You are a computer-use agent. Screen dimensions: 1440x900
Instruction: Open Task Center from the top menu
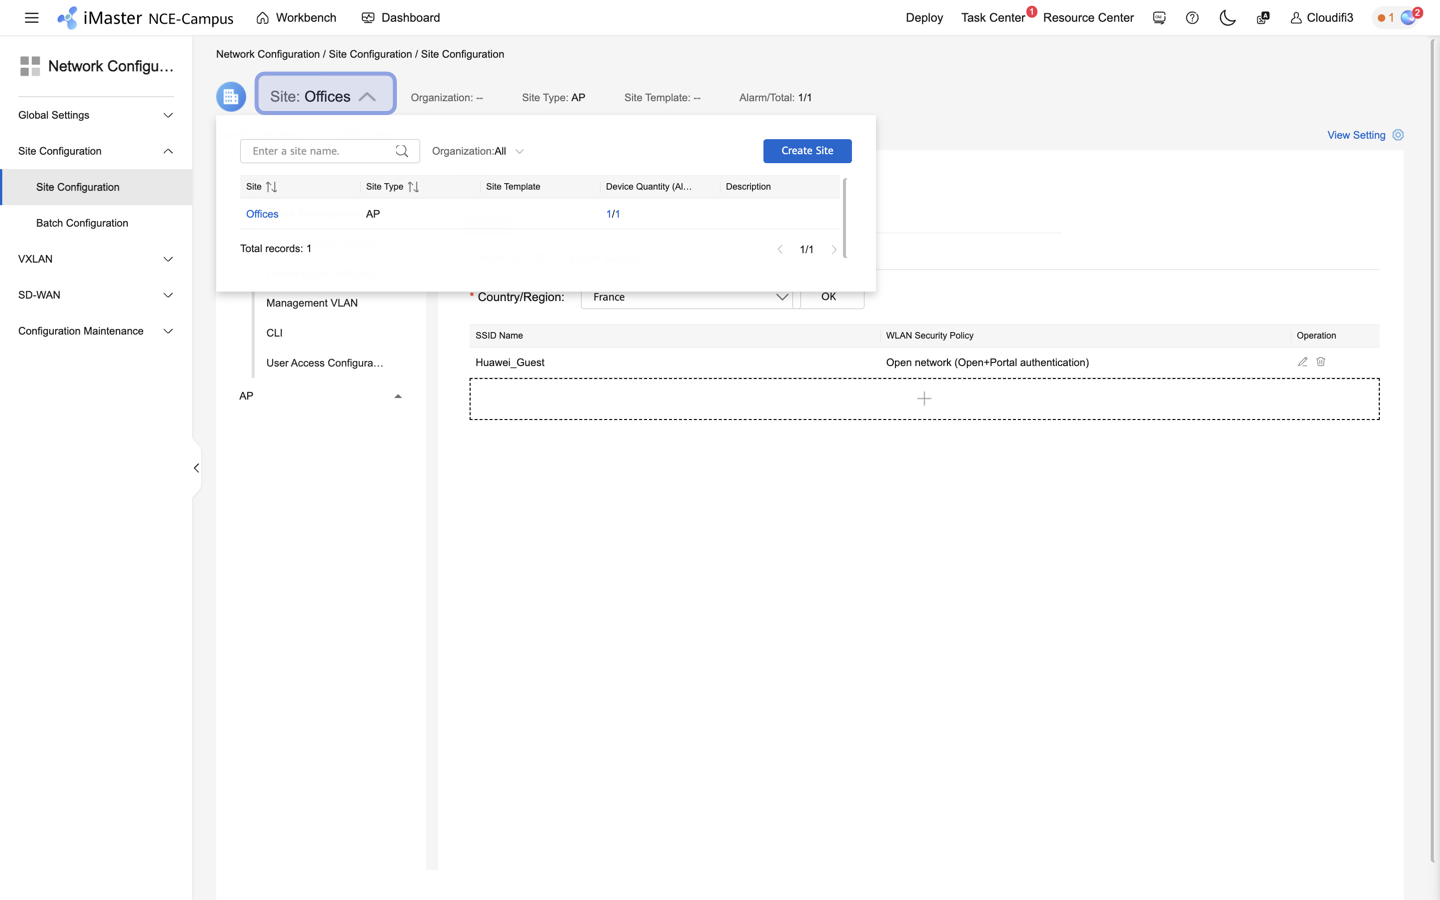click(992, 17)
